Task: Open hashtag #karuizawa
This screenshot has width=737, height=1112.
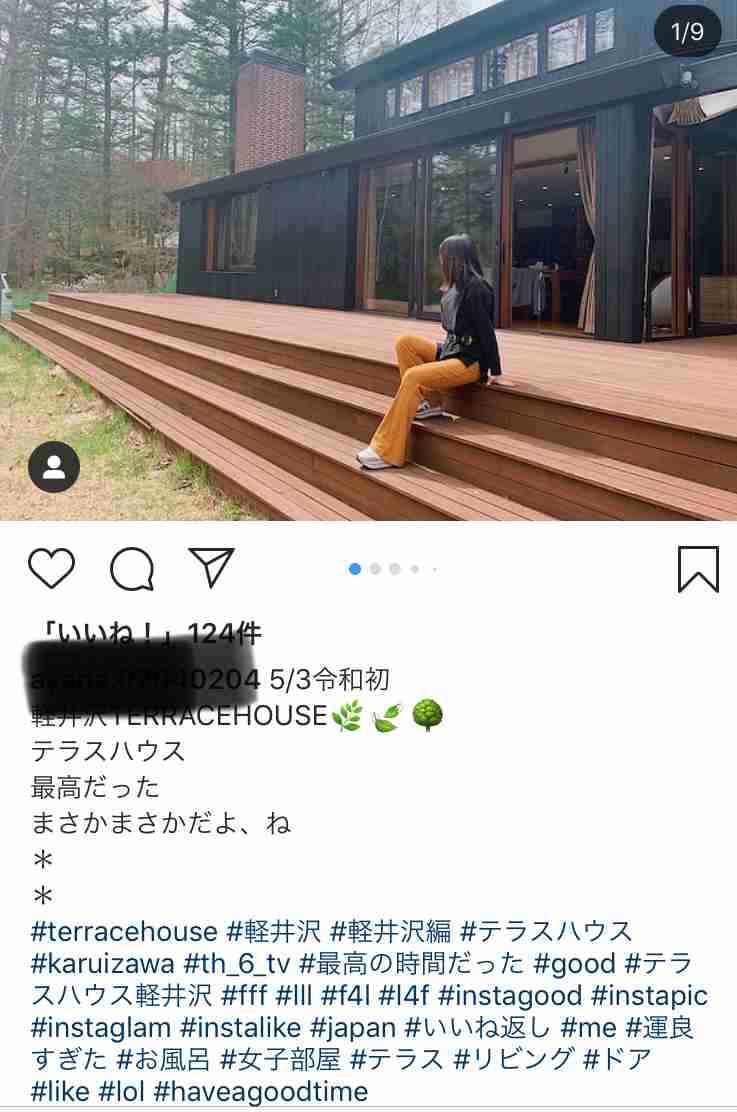Action: (x=103, y=964)
